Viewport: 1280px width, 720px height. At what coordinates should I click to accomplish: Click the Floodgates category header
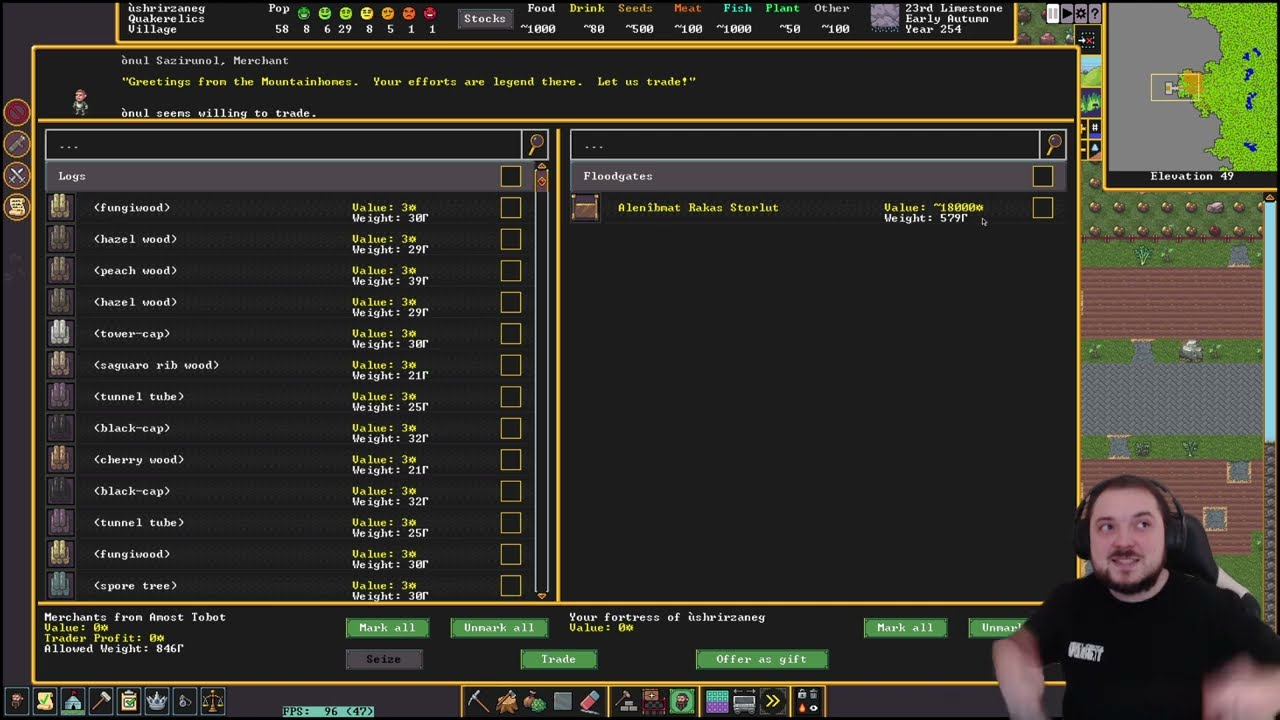[x=818, y=176]
